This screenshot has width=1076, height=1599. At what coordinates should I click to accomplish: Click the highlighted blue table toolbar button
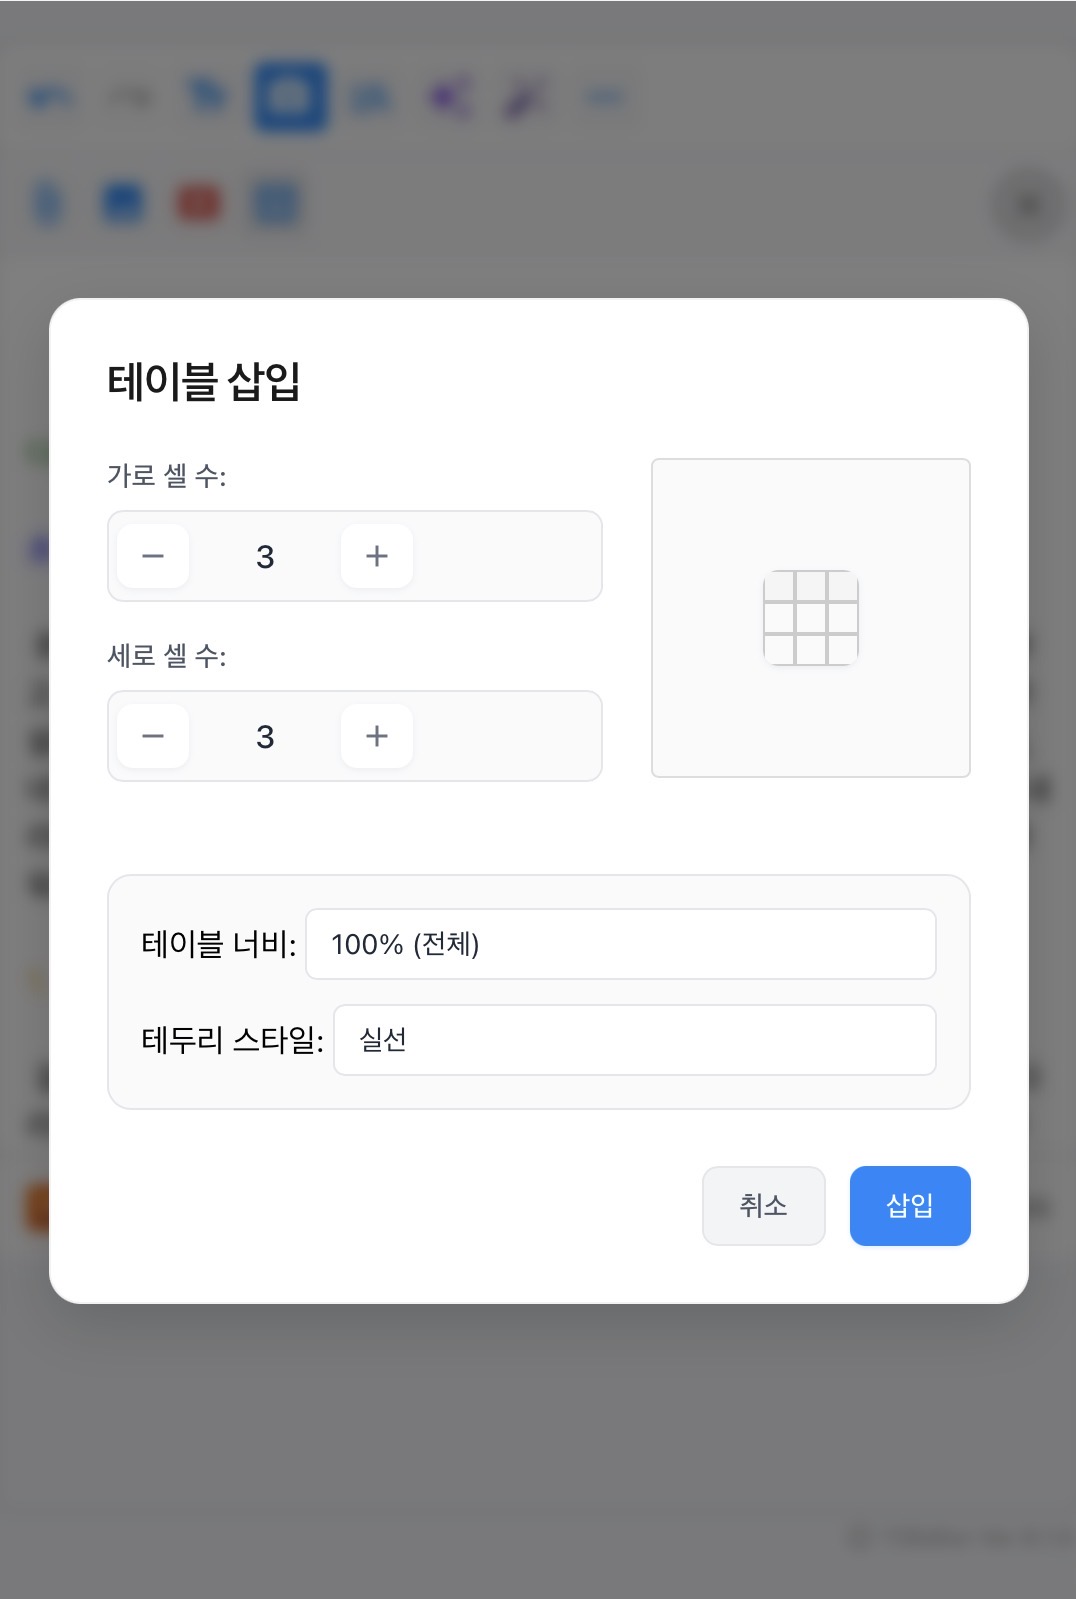[290, 97]
